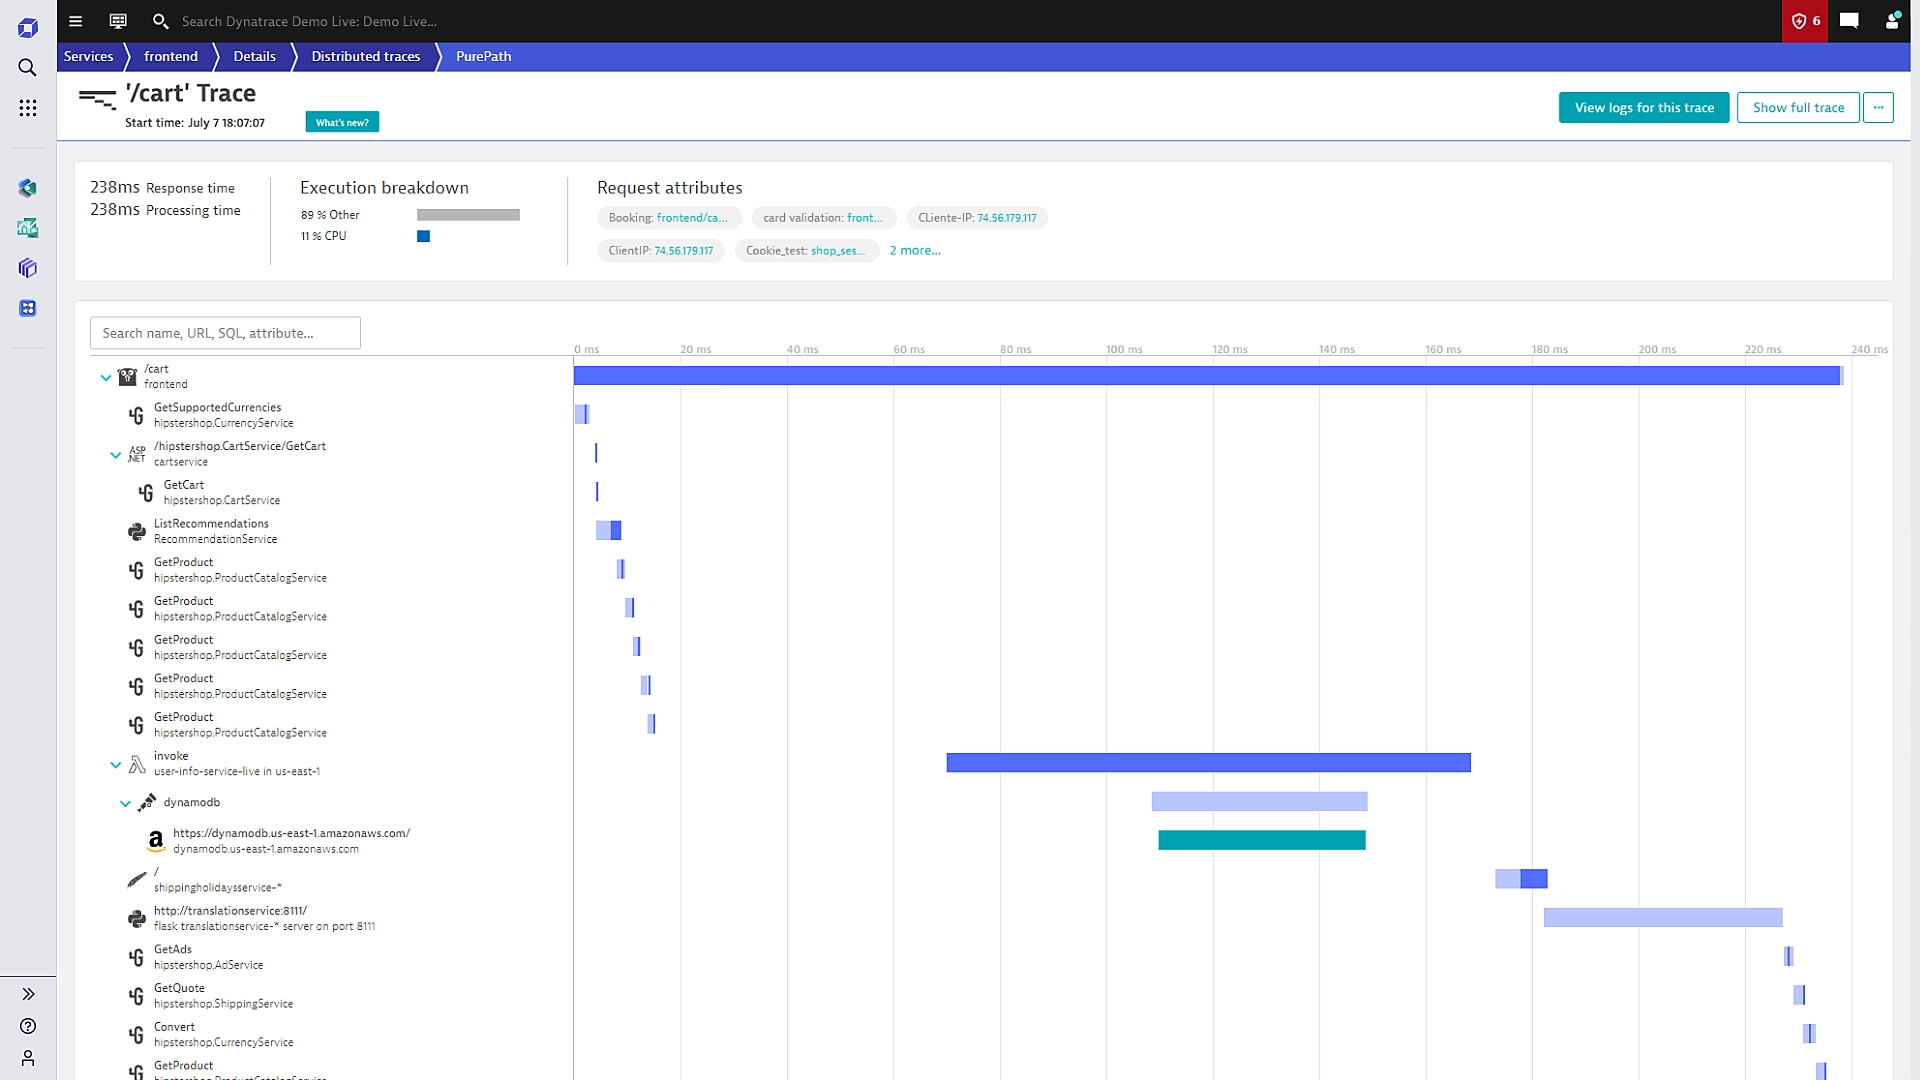Go to frontend breadcrumb
The height and width of the screenshot is (1080, 1920).
171,56
